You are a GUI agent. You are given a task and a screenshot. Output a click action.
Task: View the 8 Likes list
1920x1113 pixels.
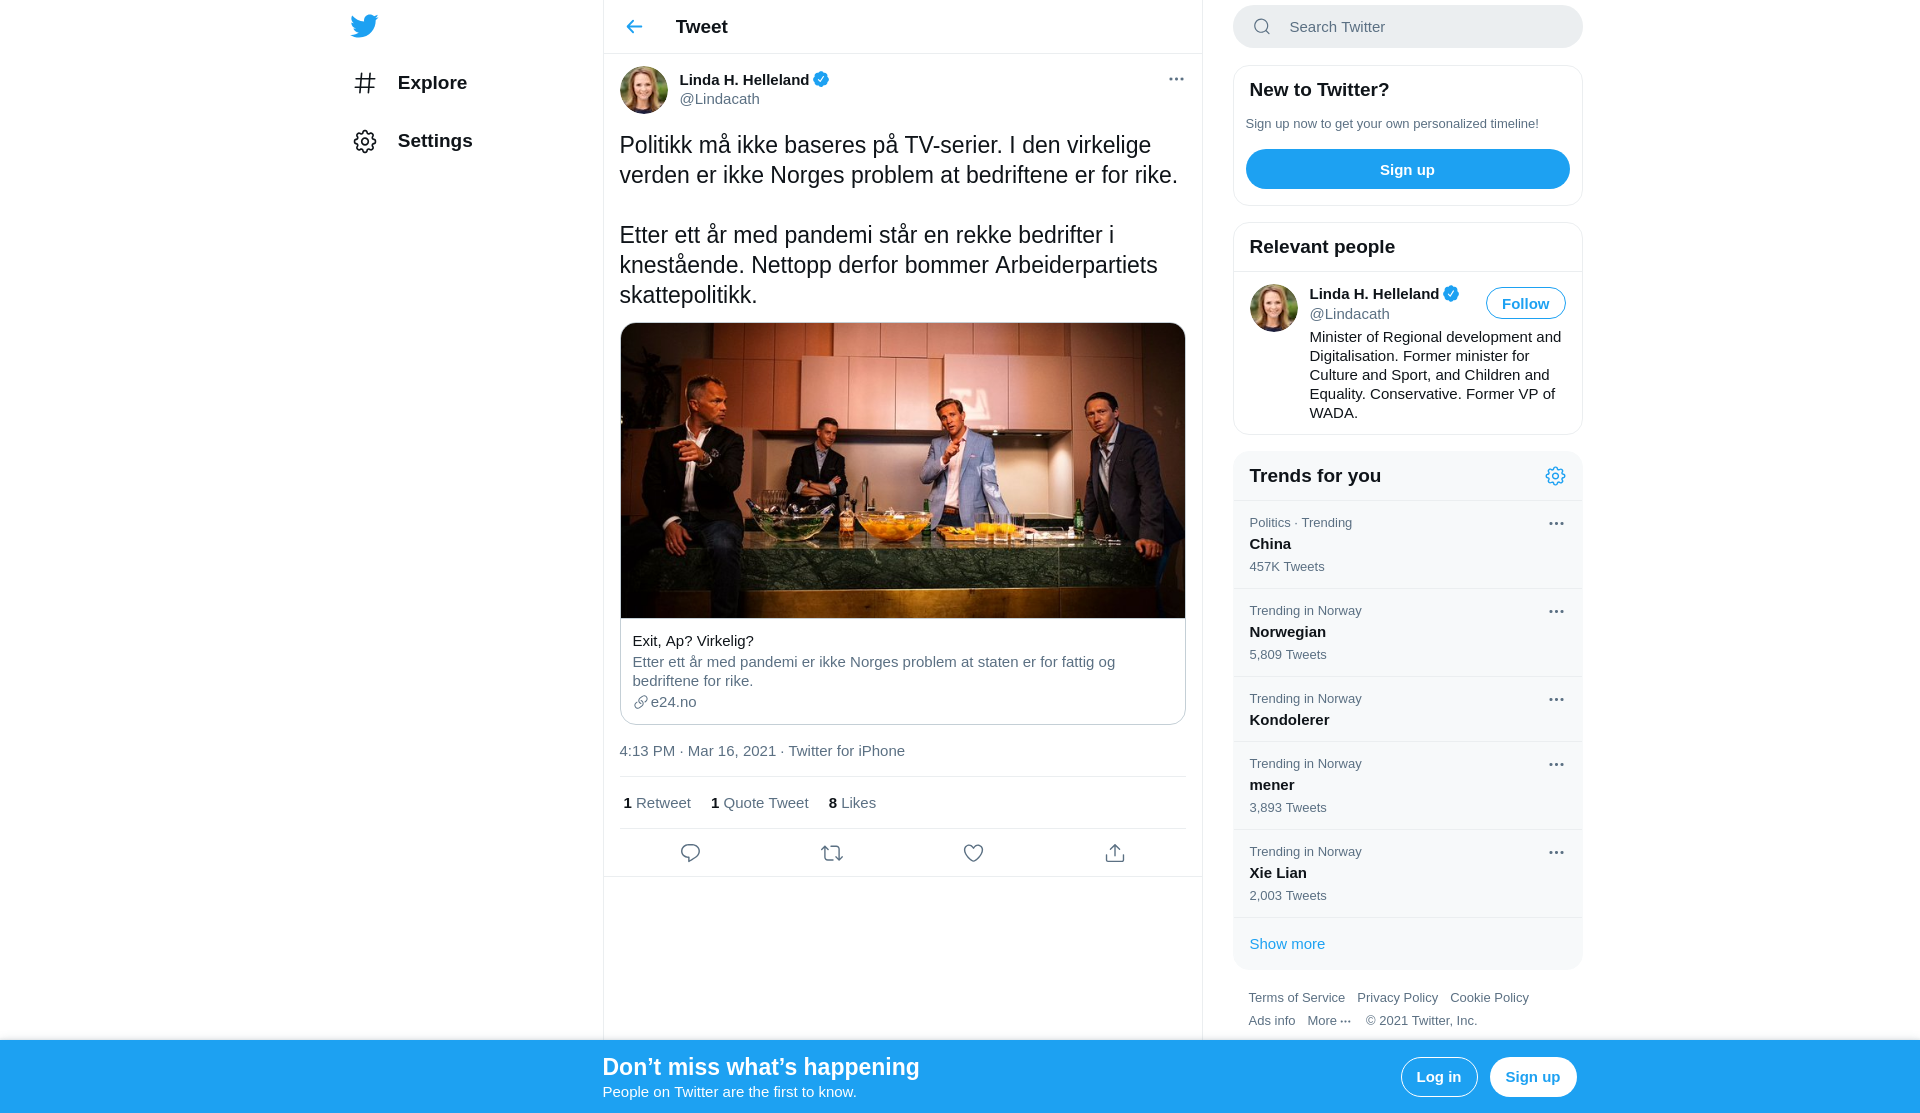(852, 803)
